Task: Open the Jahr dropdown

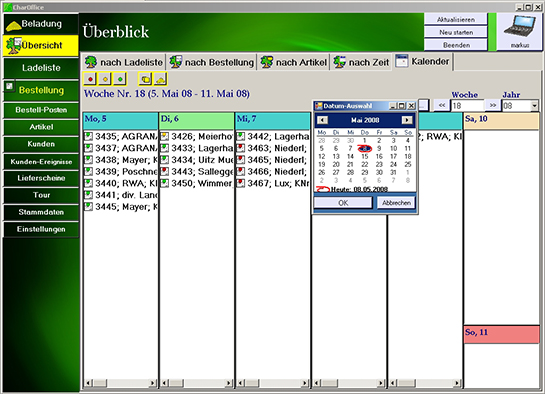Action: tap(534, 106)
